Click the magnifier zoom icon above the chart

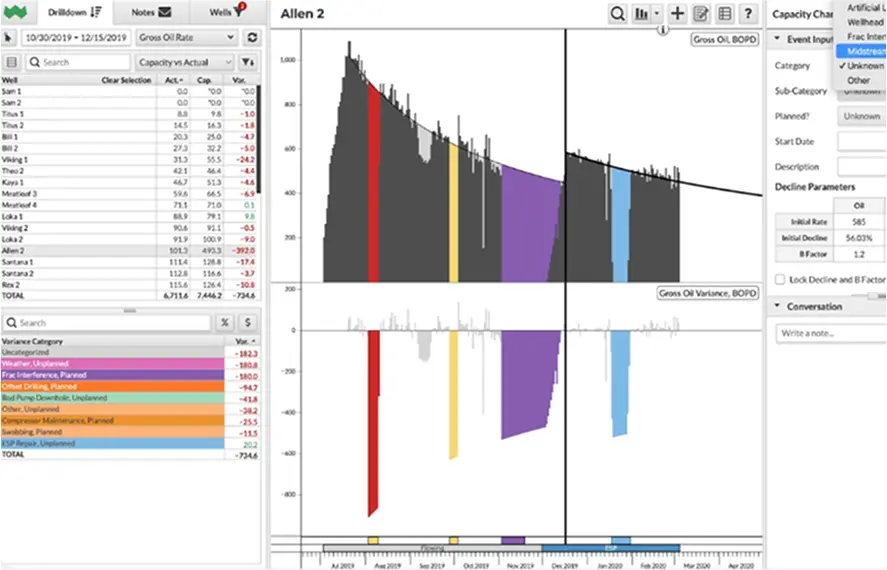618,14
